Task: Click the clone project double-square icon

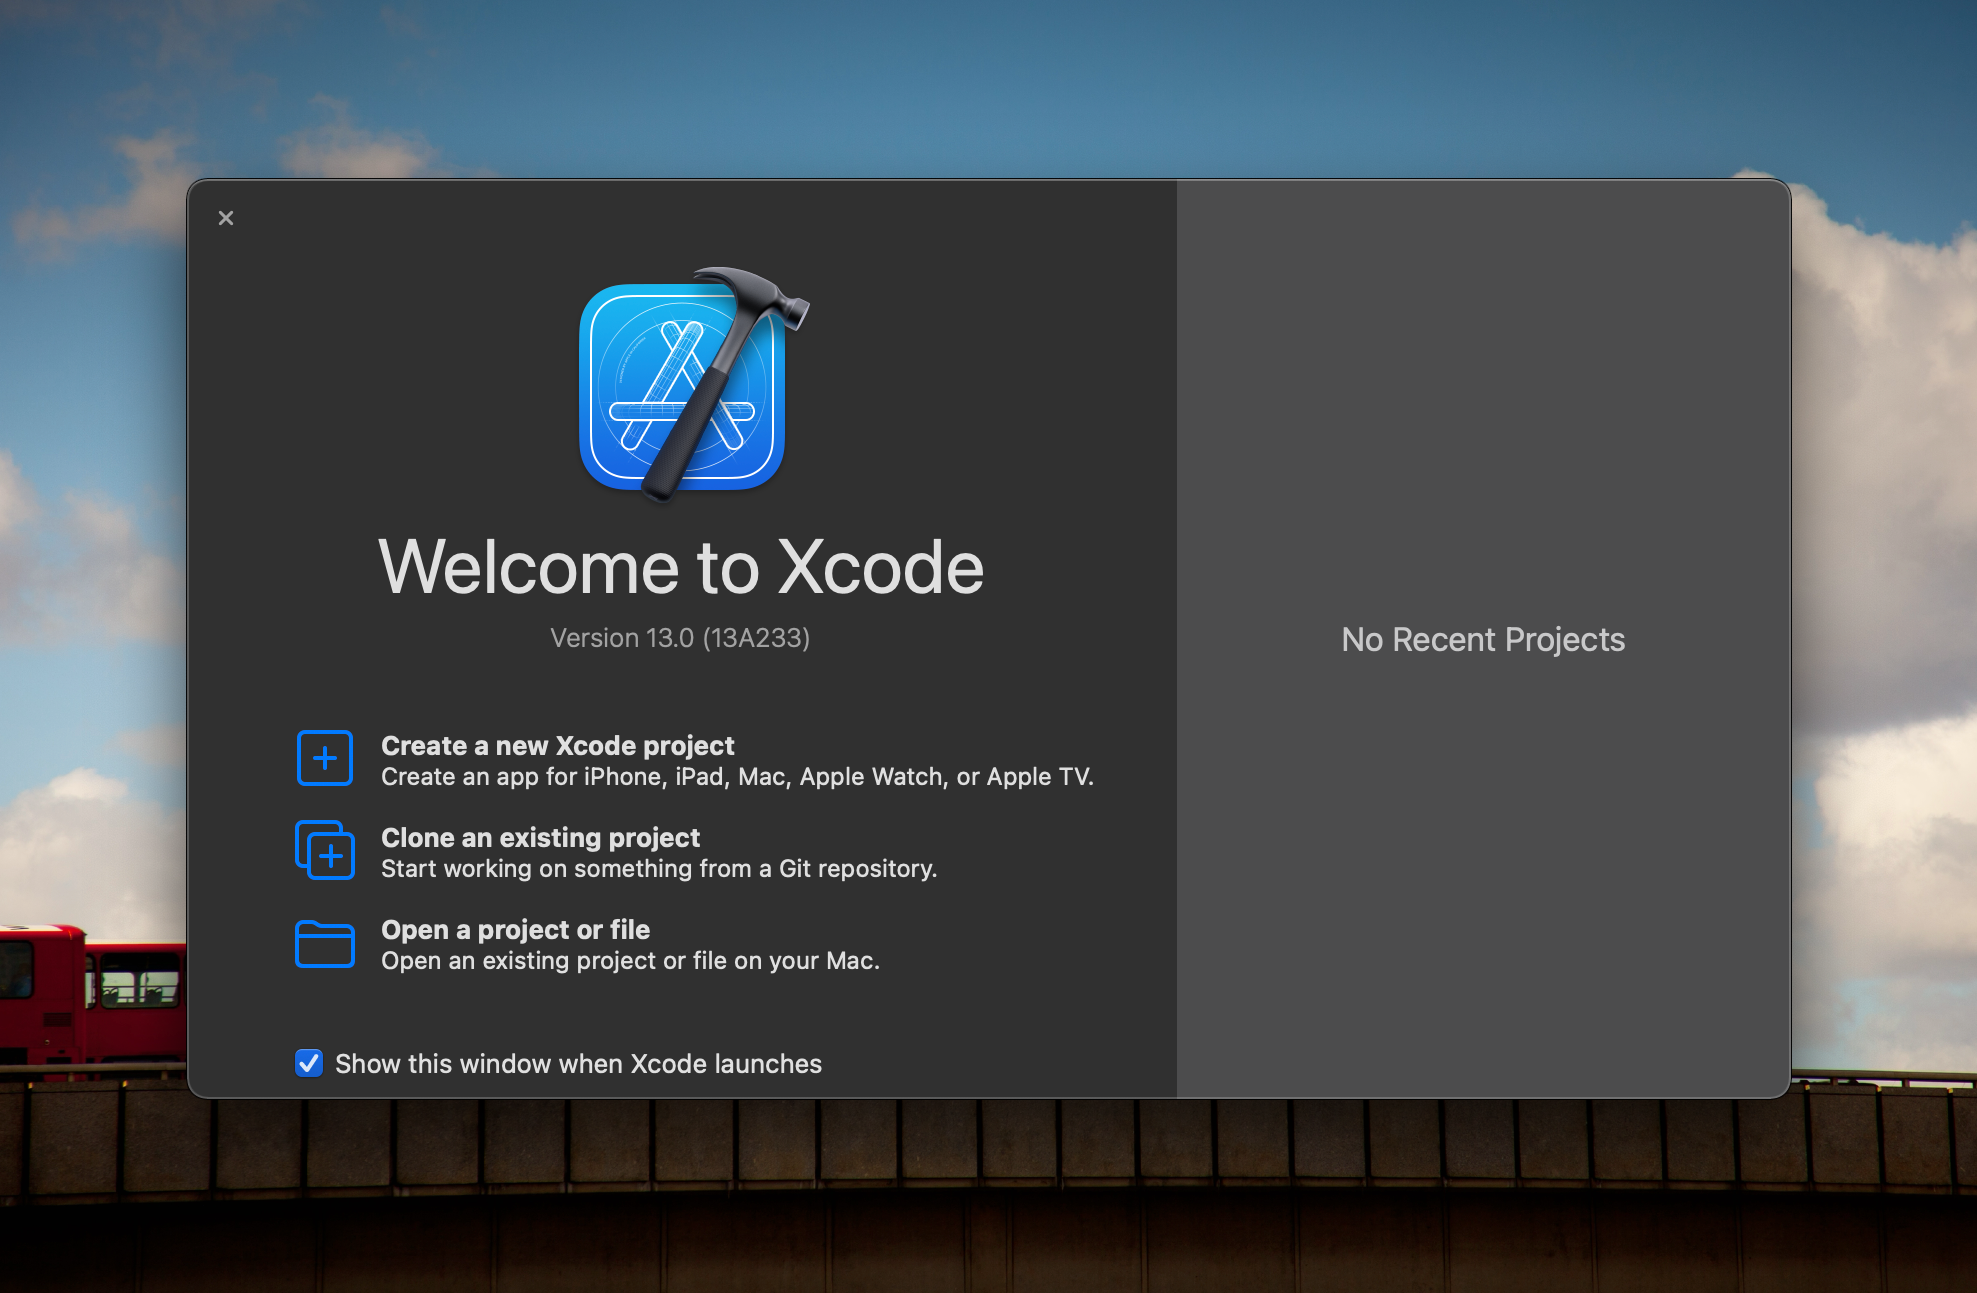Action: pyautogui.click(x=325, y=850)
